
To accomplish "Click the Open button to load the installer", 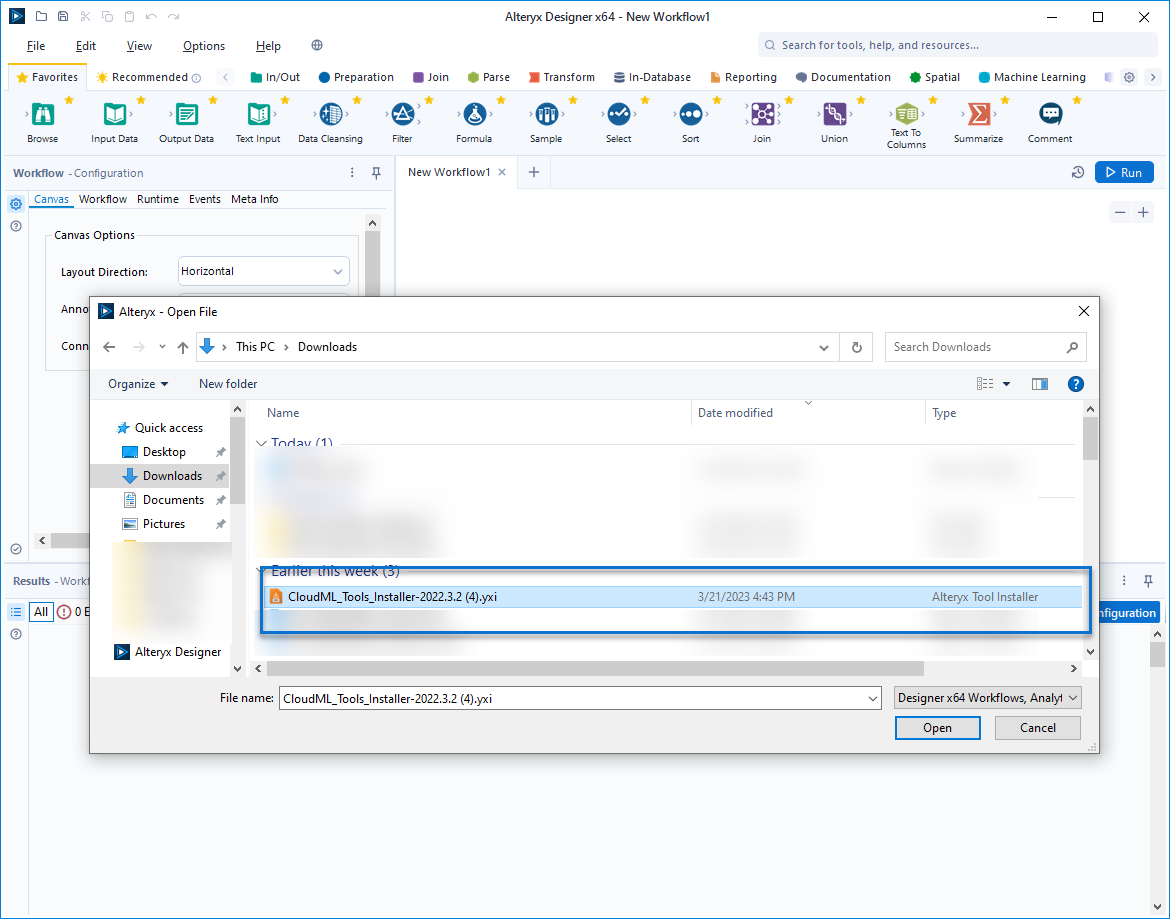I will point(937,728).
